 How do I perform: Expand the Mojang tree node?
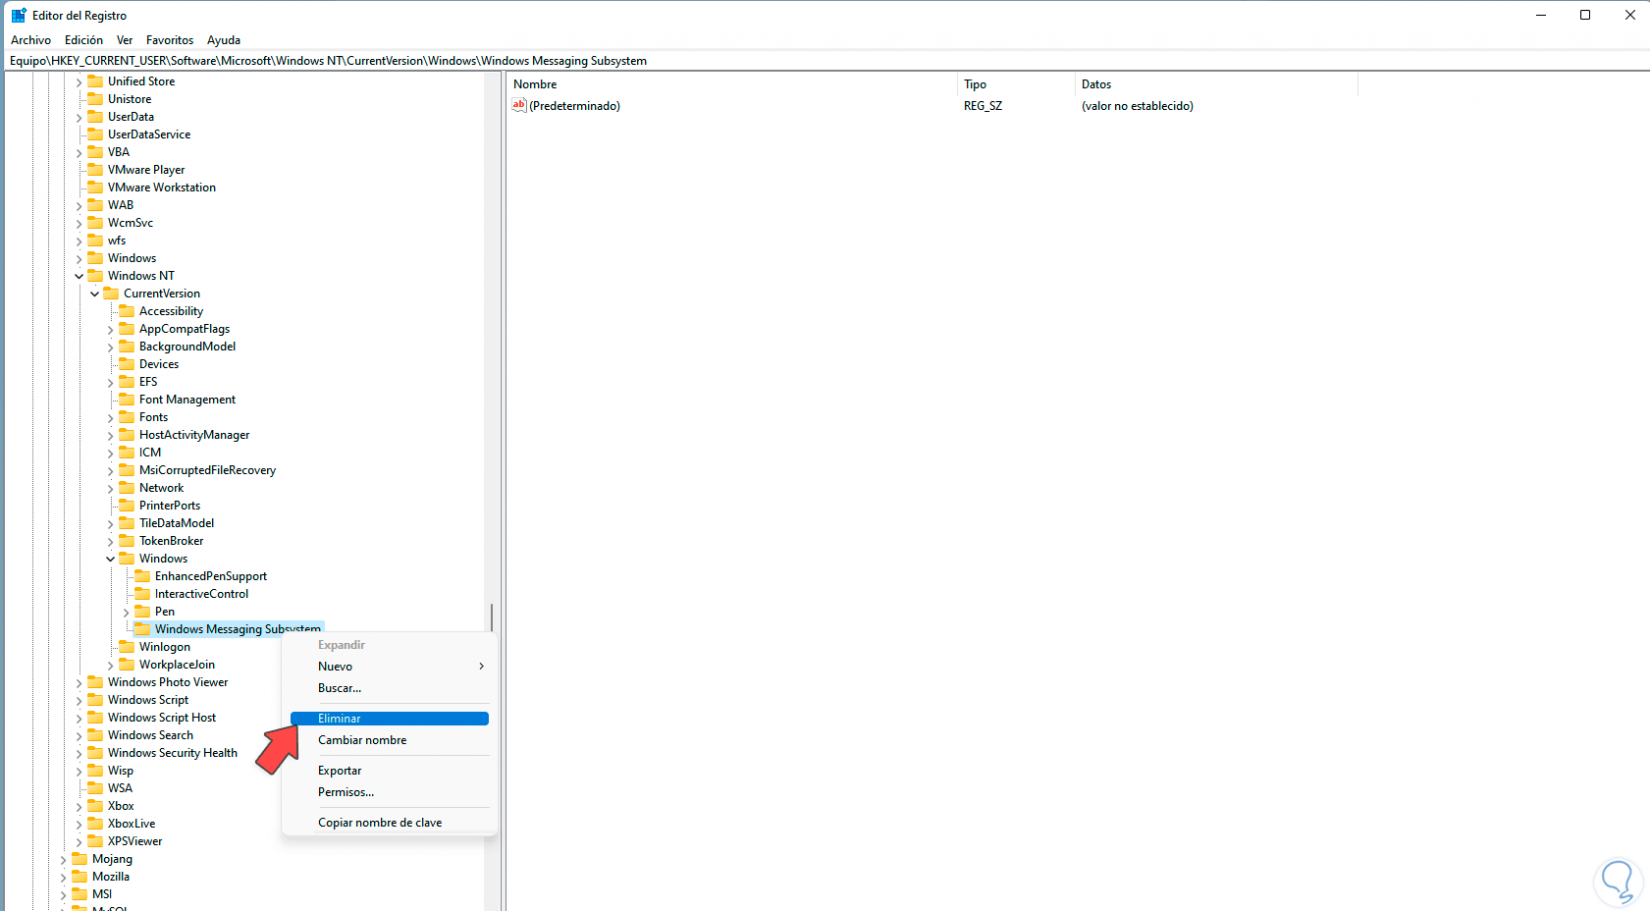pyautogui.click(x=63, y=859)
